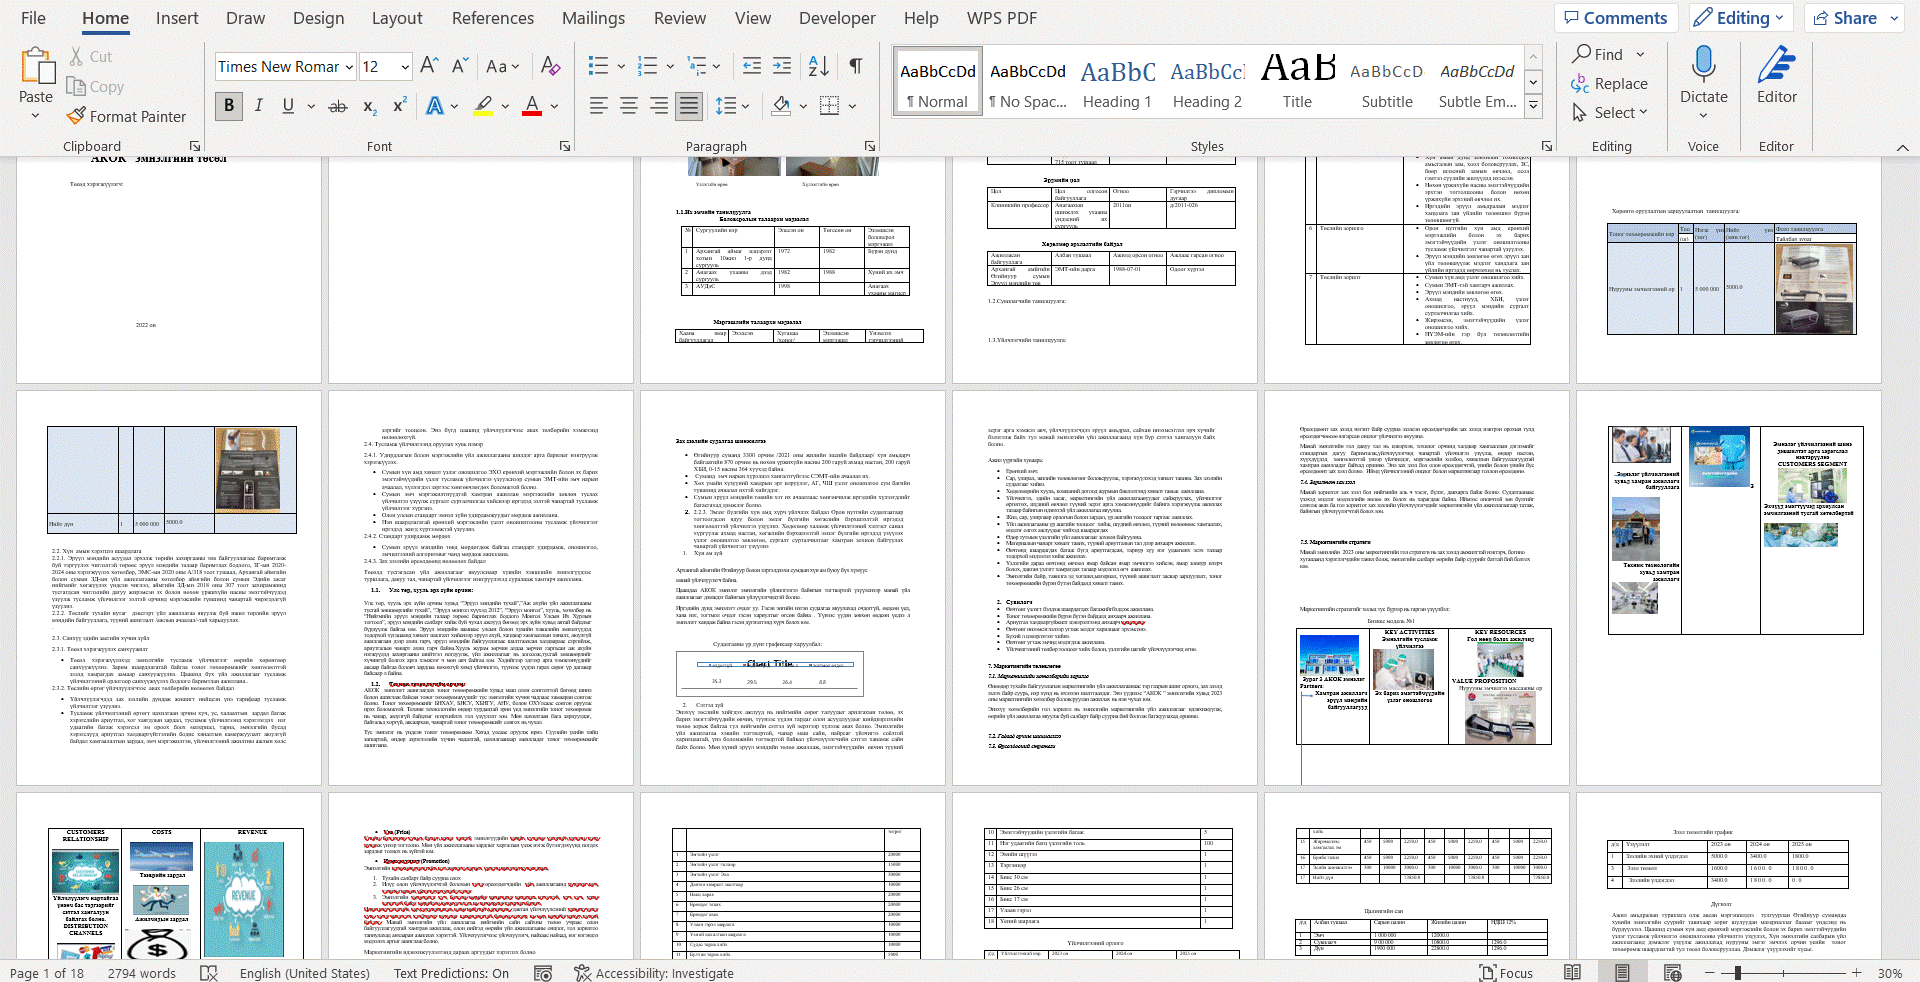1920x982 pixels.
Task: Open the WPS PDF tab
Action: [x=1002, y=18]
